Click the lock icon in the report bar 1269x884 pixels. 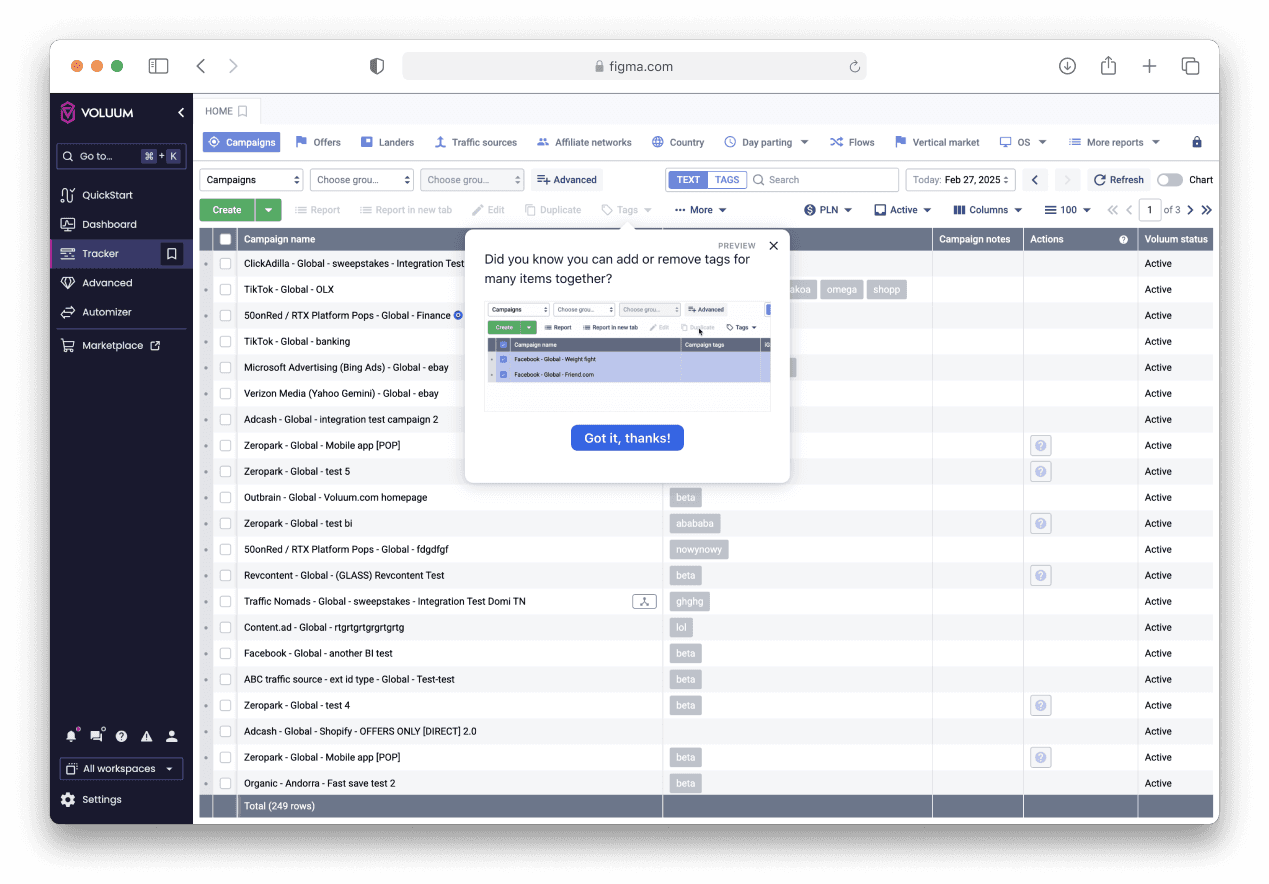(1197, 142)
